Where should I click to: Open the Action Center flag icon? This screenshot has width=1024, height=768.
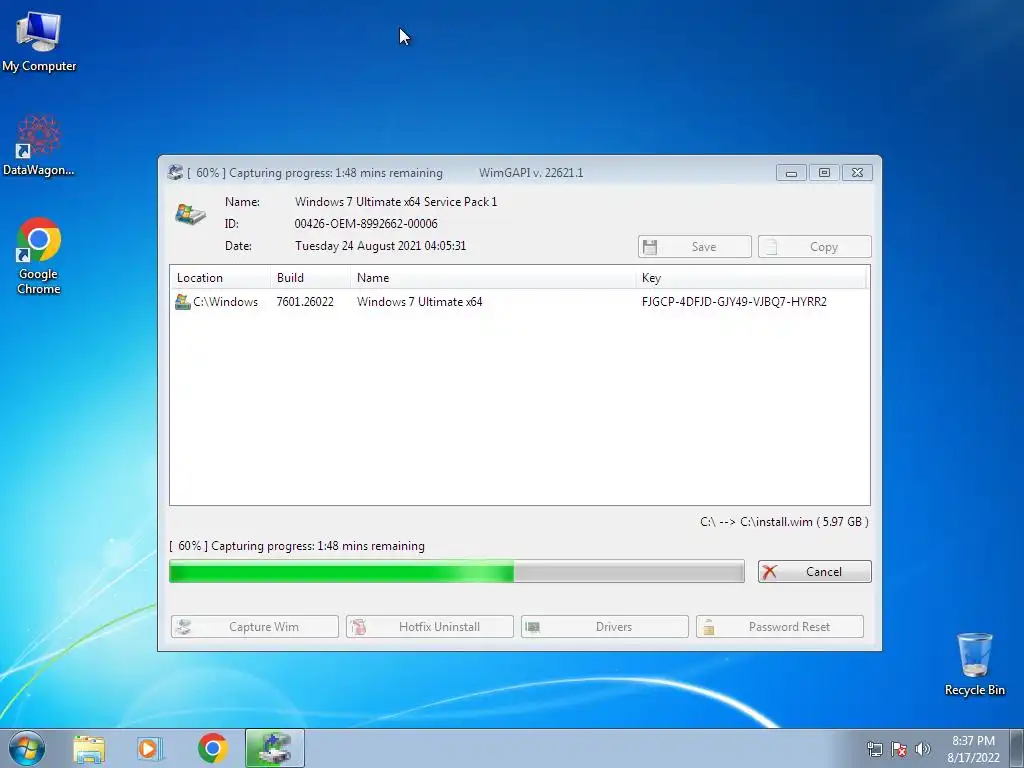pos(899,749)
